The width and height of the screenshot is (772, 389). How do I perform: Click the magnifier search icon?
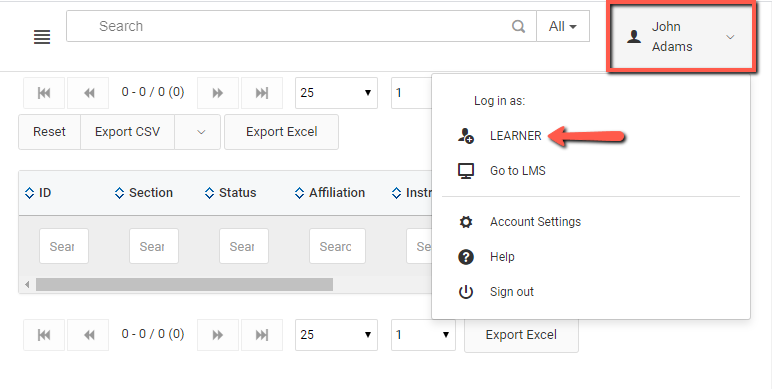point(518,26)
